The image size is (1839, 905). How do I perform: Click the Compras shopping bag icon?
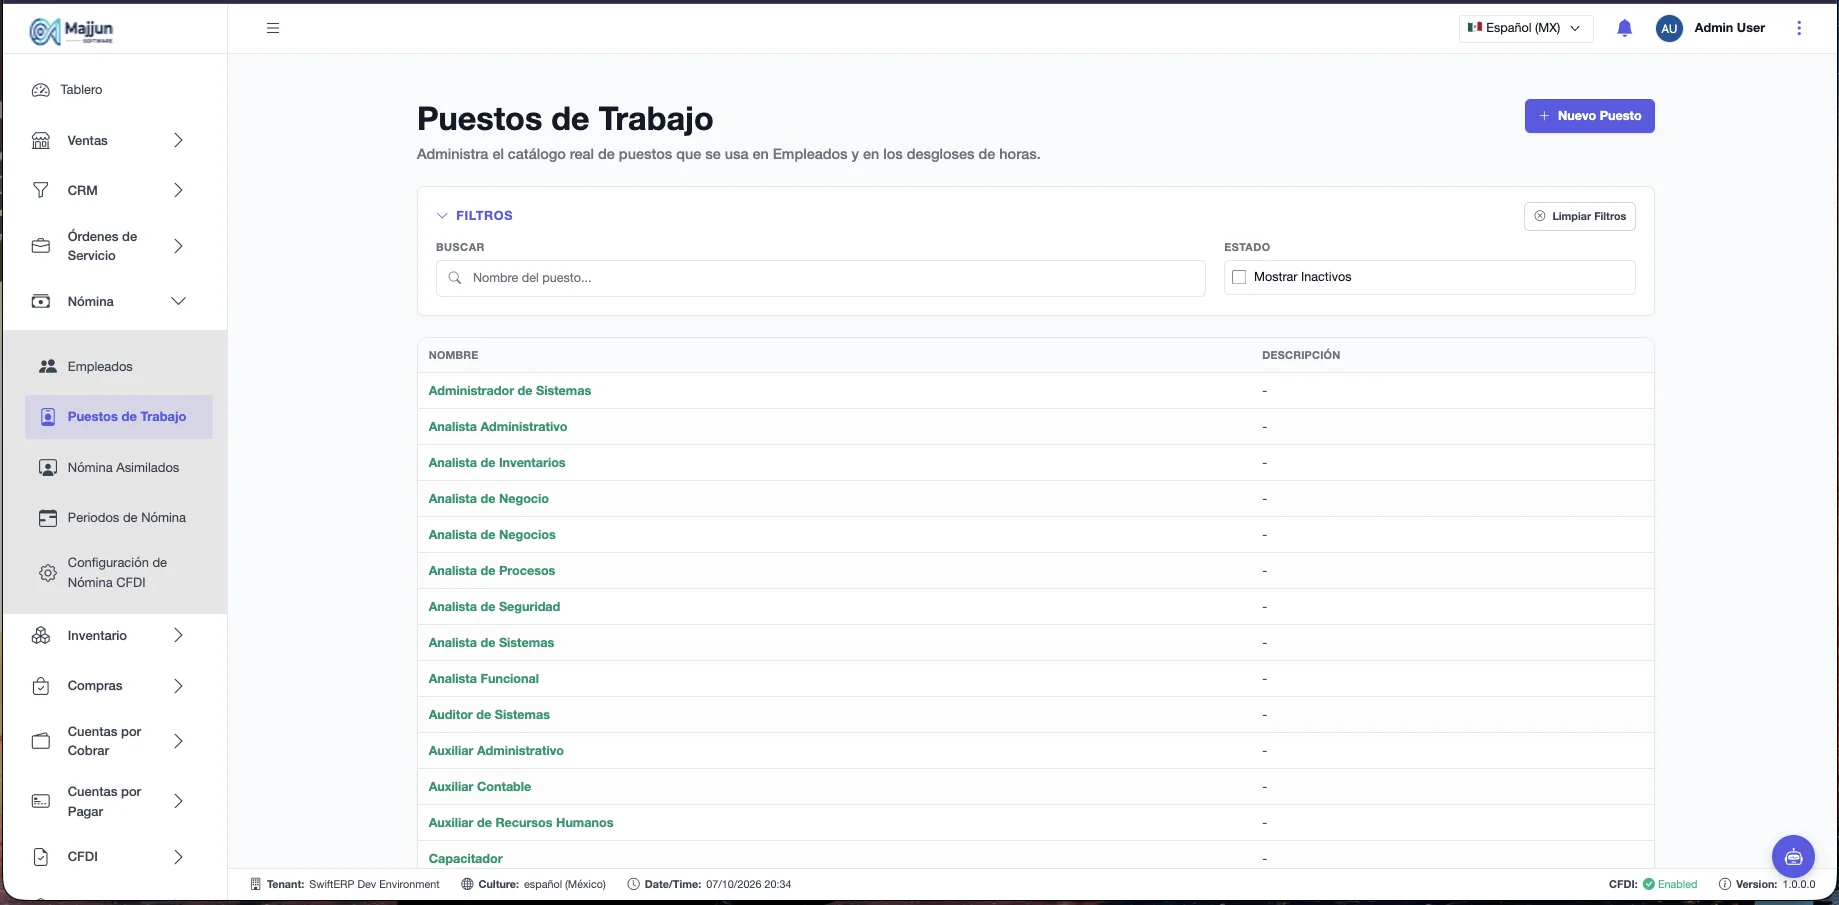pyautogui.click(x=41, y=686)
